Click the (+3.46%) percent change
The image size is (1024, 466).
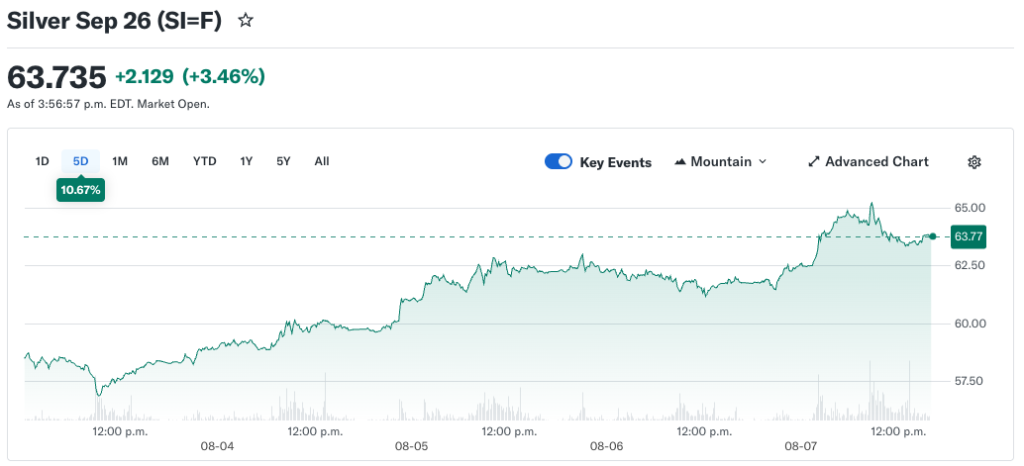point(223,77)
